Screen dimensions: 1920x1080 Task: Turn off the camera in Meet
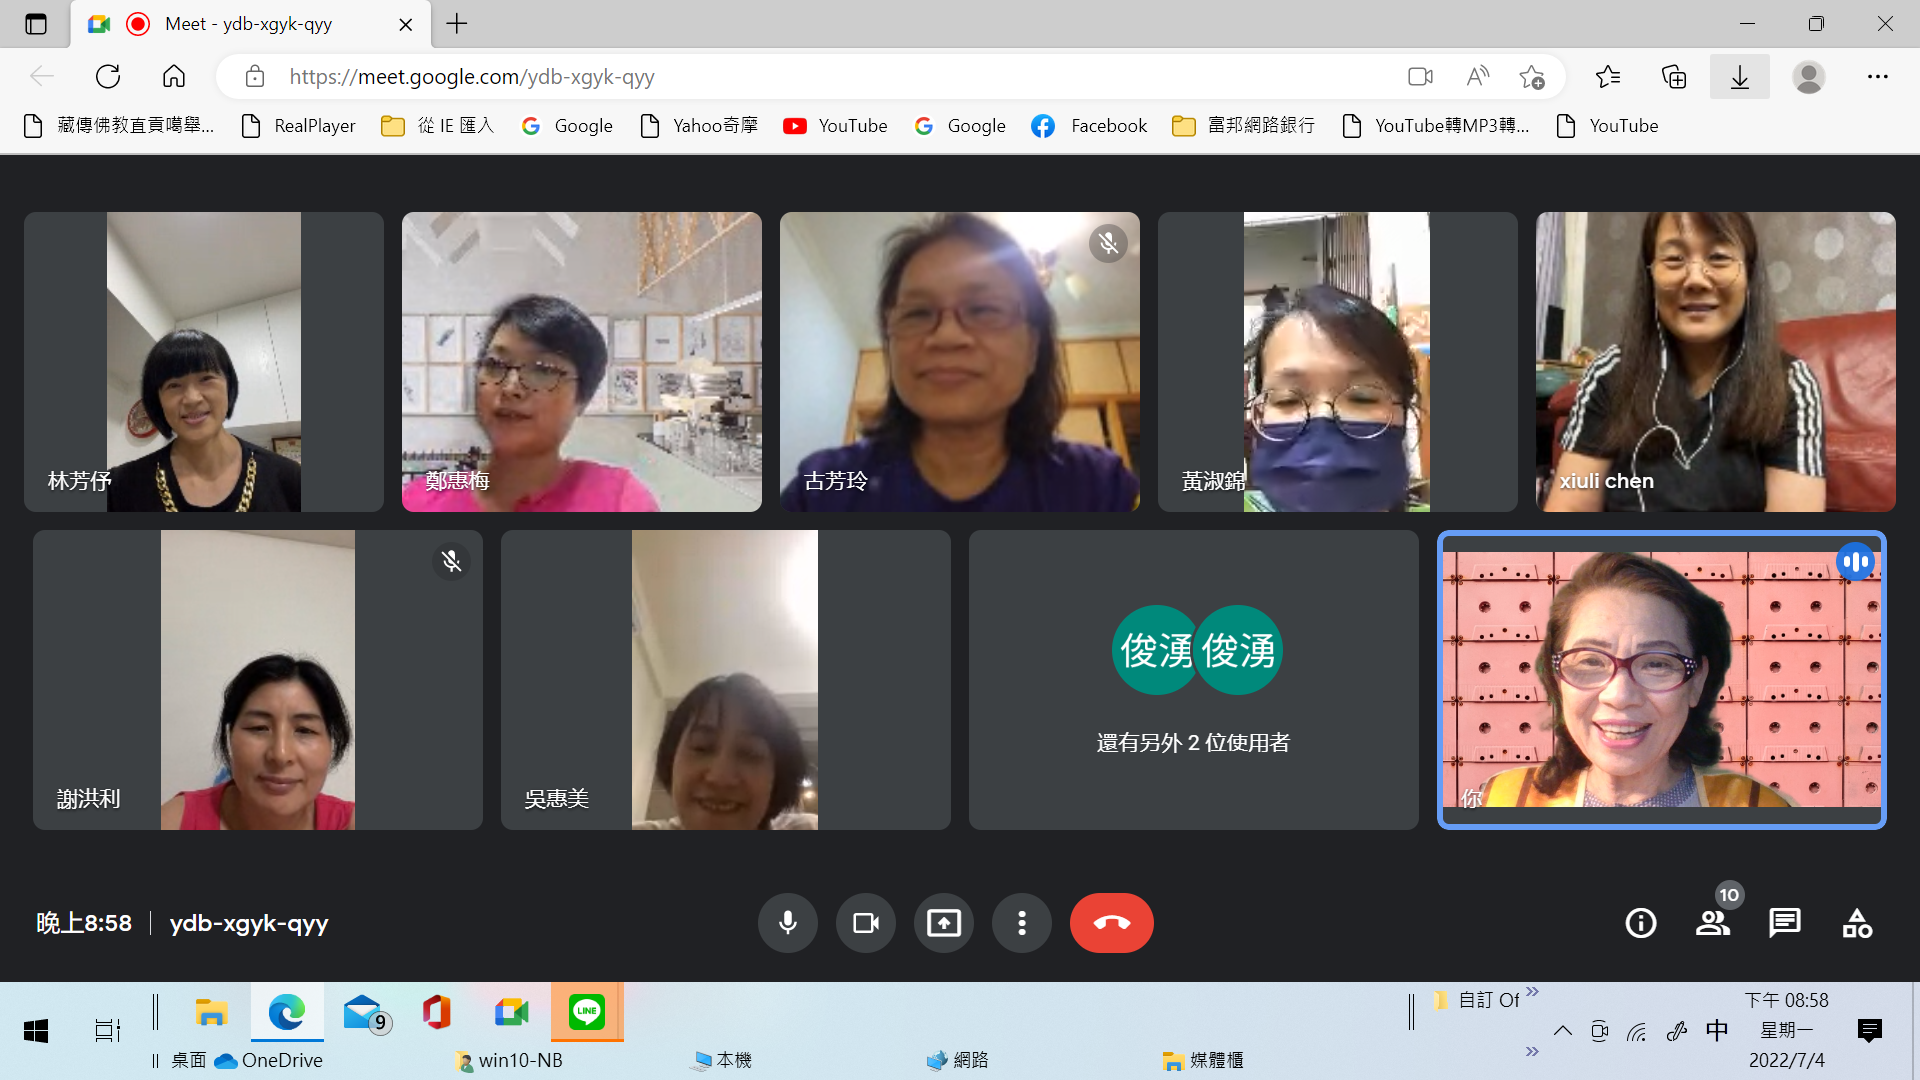(x=865, y=922)
